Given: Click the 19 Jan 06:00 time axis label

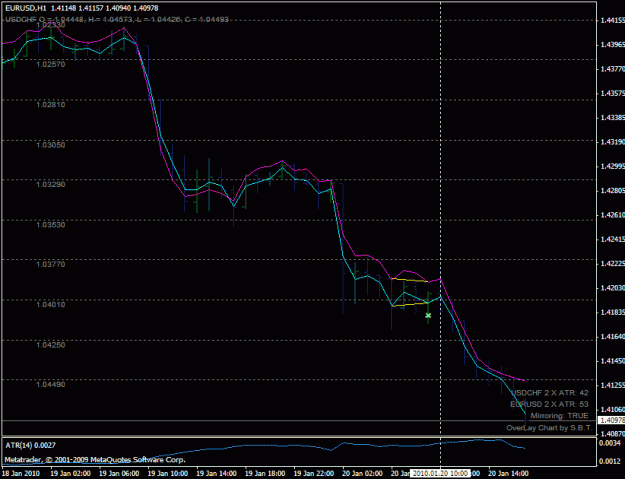Looking at the screenshot, I should pyautogui.click(x=119, y=473).
